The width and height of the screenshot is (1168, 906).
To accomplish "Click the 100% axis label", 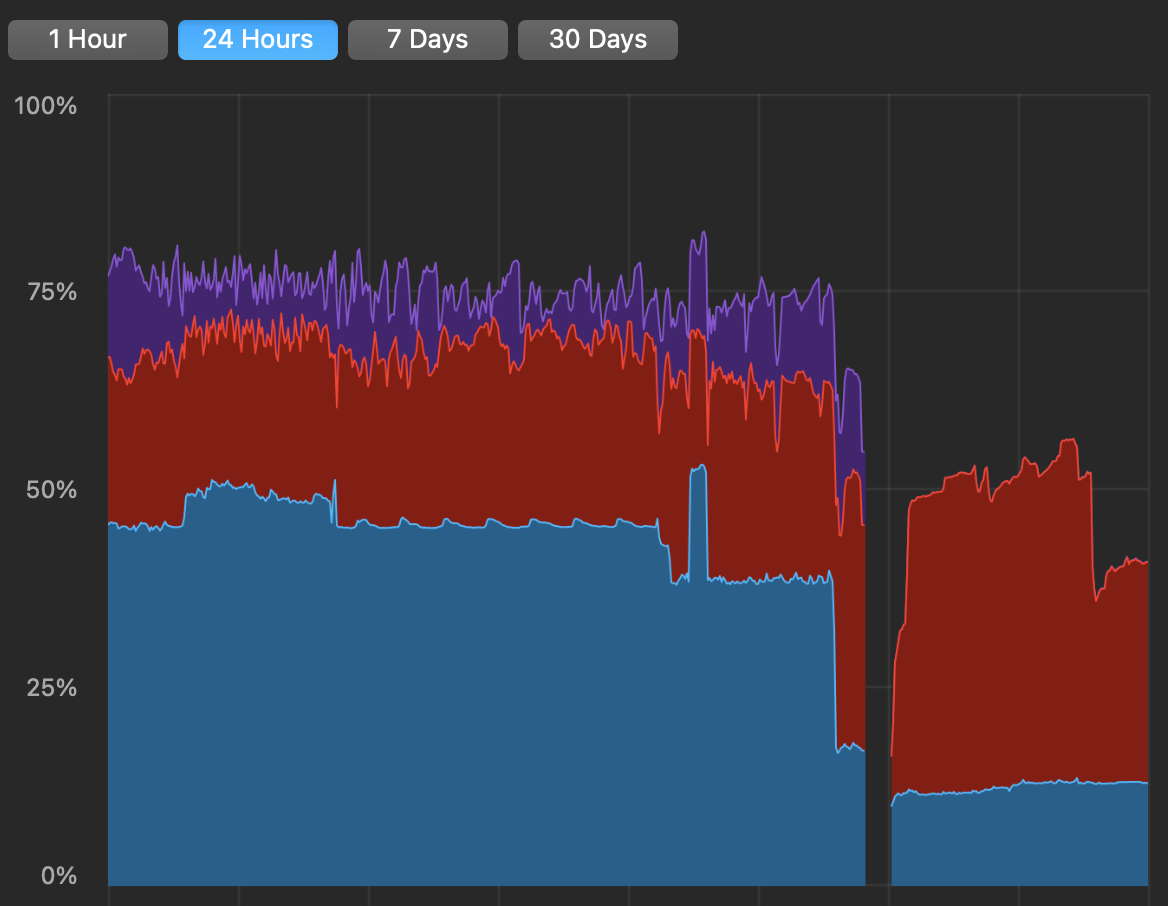I will point(45,105).
